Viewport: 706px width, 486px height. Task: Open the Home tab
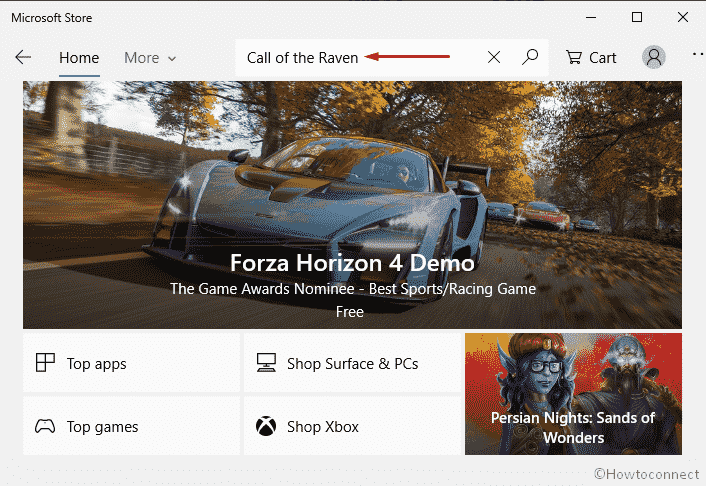(x=79, y=58)
